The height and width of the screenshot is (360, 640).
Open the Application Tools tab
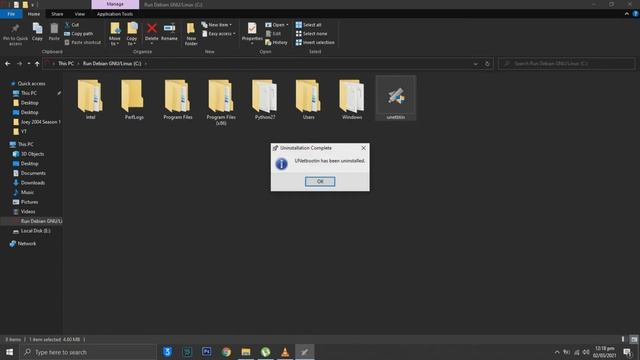point(115,14)
